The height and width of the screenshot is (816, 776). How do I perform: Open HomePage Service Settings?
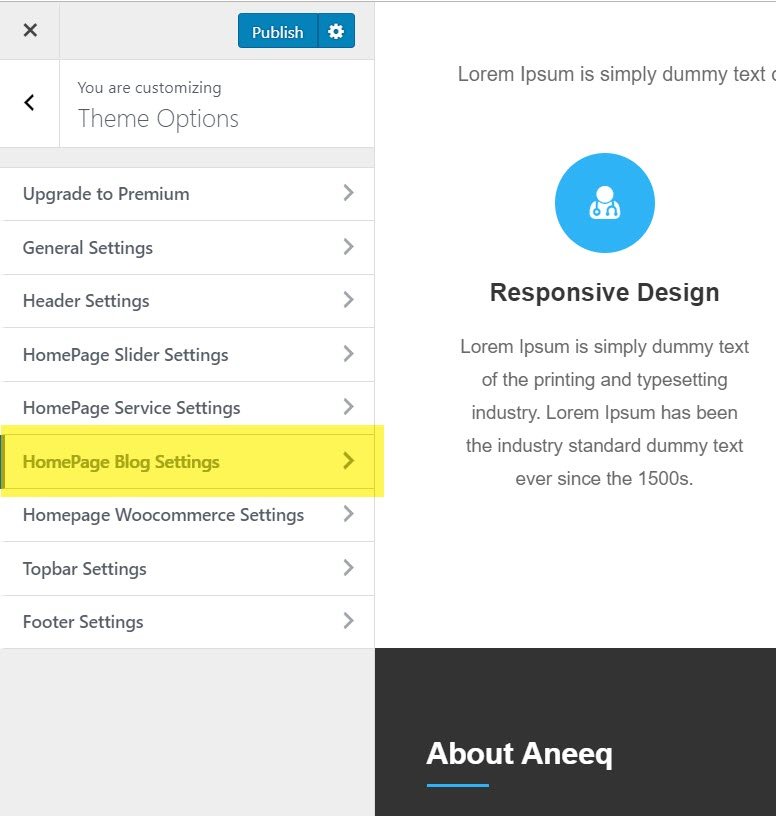[131, 408]
